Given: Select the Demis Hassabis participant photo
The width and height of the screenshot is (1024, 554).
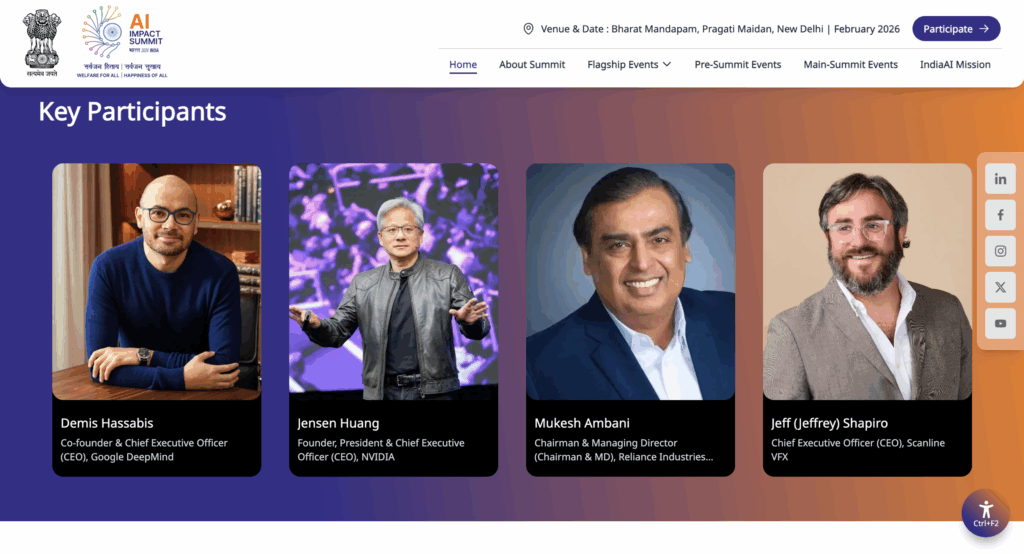Looking at the screenshot, I should (157, 282).
